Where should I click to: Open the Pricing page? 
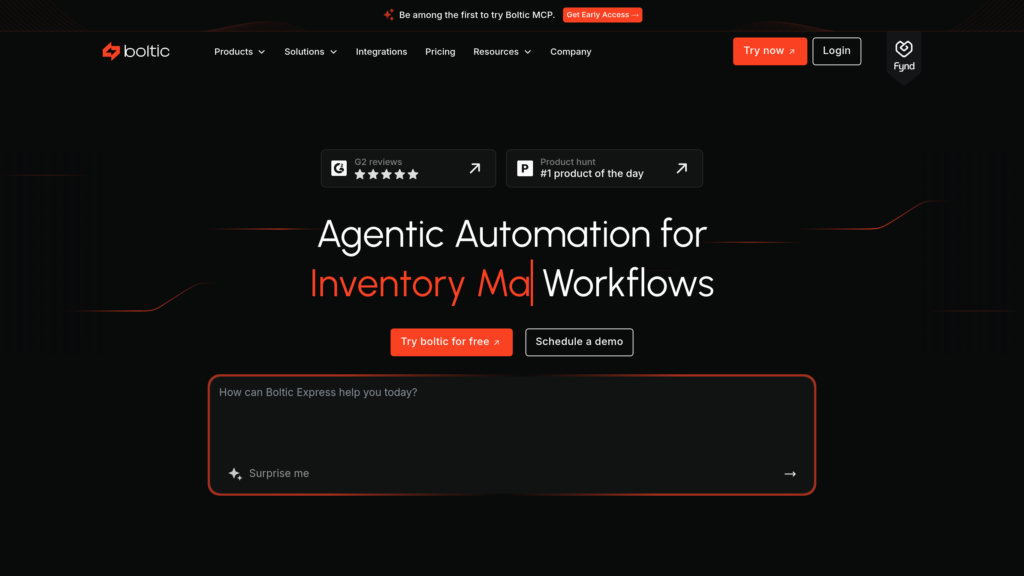[440, 52]
